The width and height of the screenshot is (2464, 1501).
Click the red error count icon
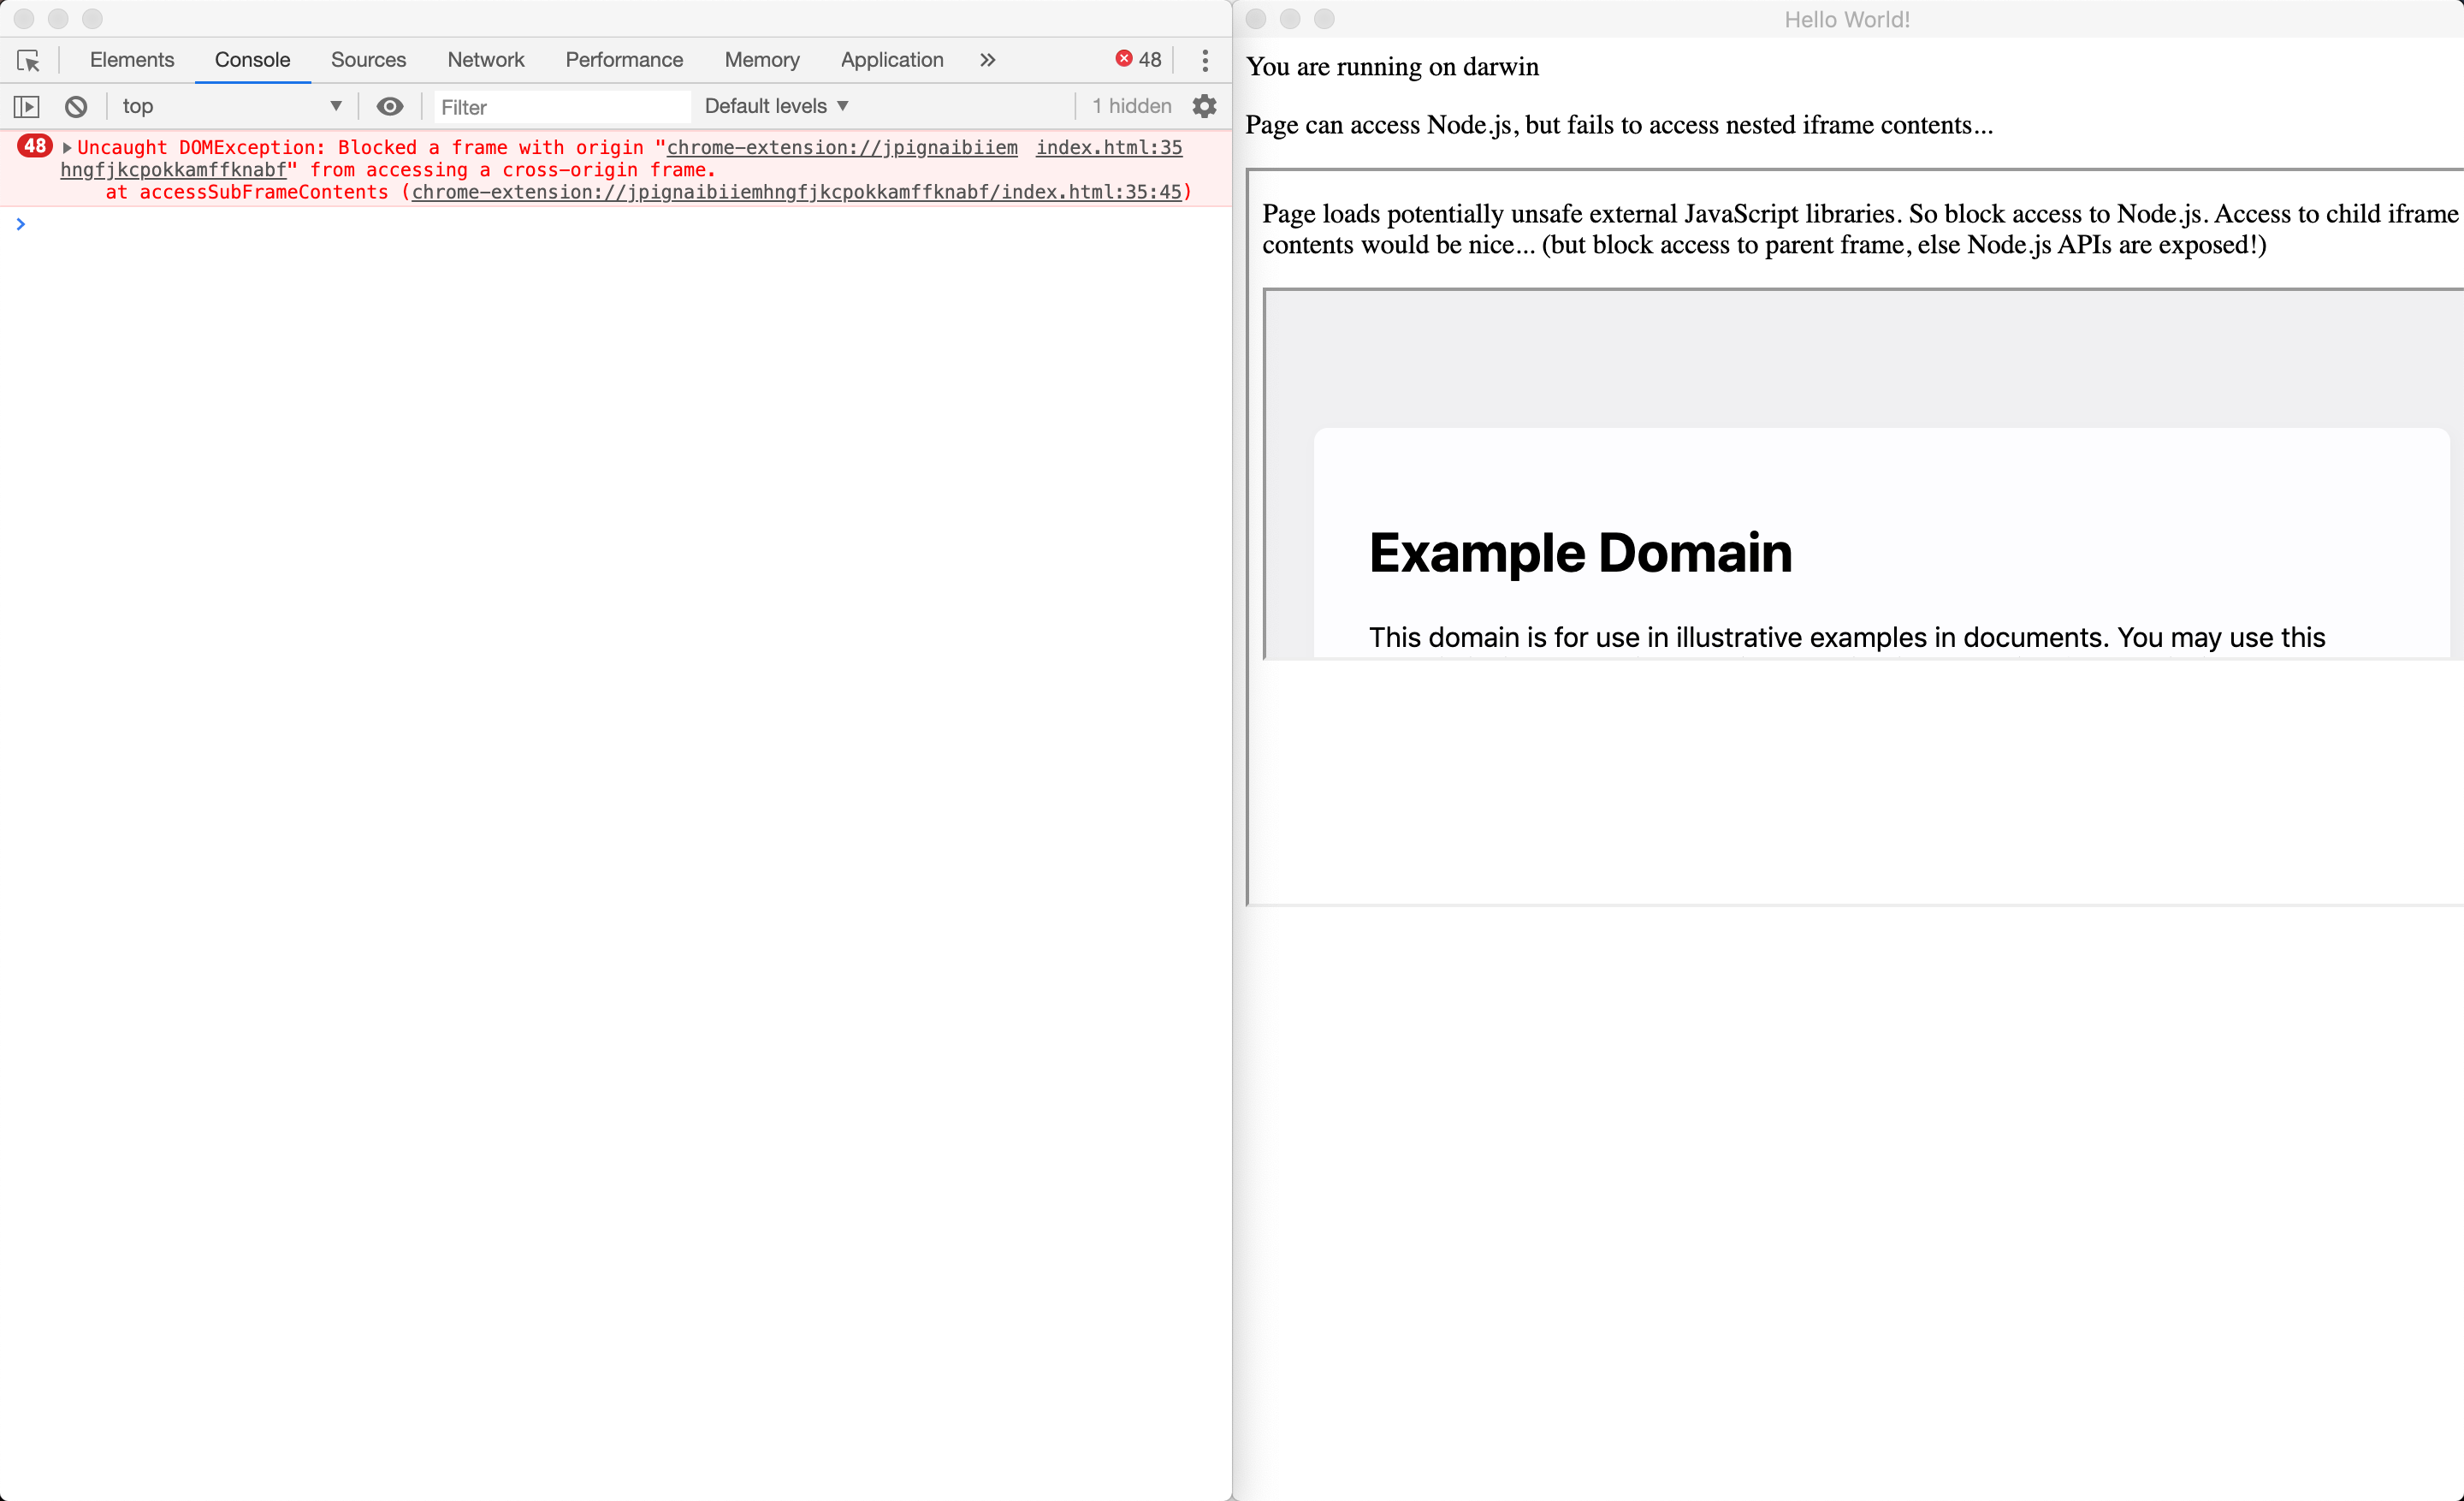coord(1124,59)
